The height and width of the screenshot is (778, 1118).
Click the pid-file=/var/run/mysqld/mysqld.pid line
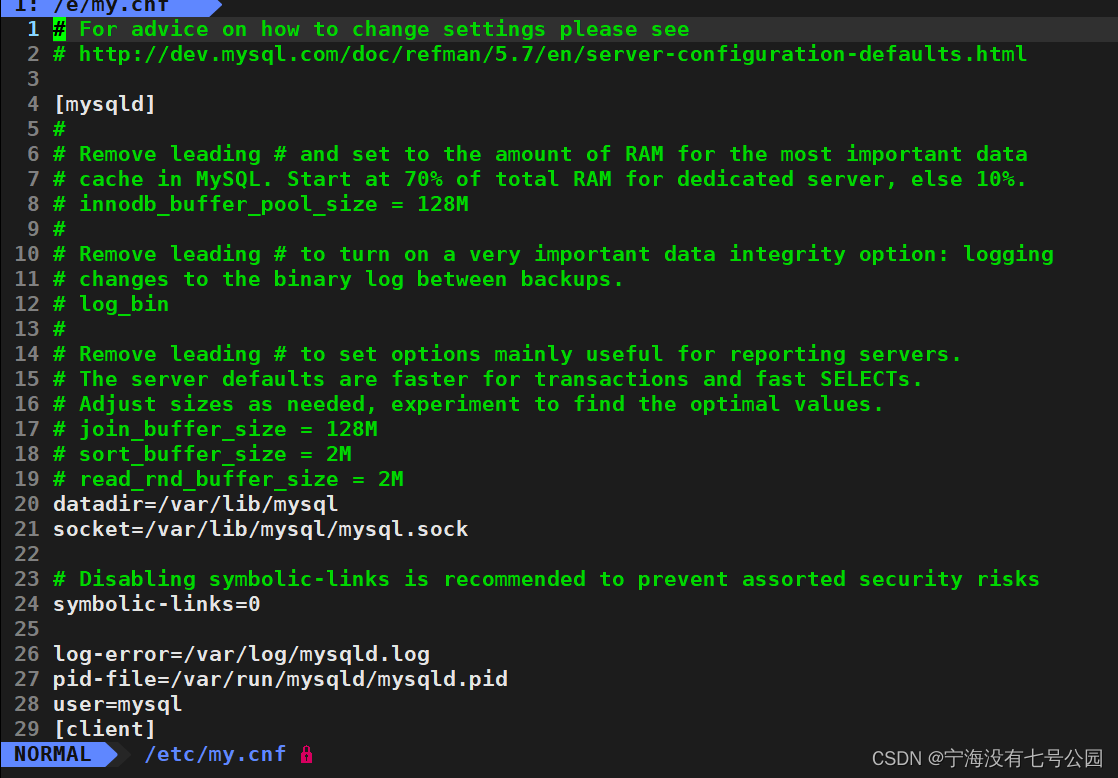pos(280,679)
